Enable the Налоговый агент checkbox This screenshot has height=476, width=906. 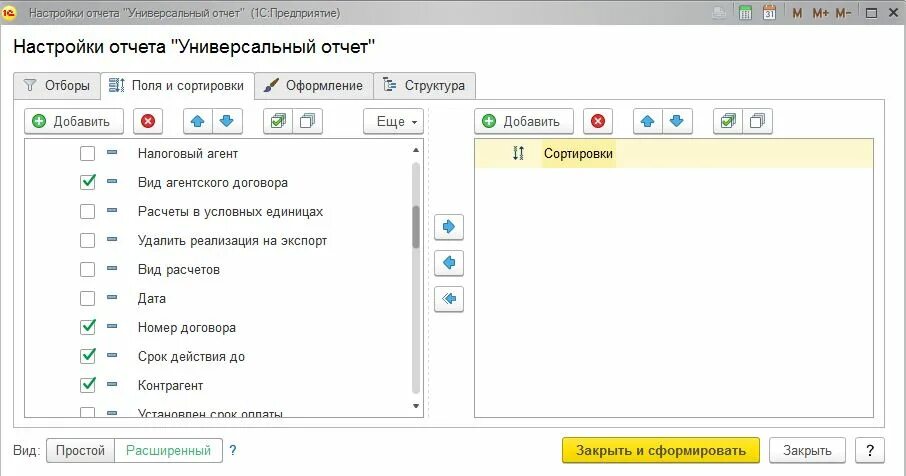tap(87, 154)
